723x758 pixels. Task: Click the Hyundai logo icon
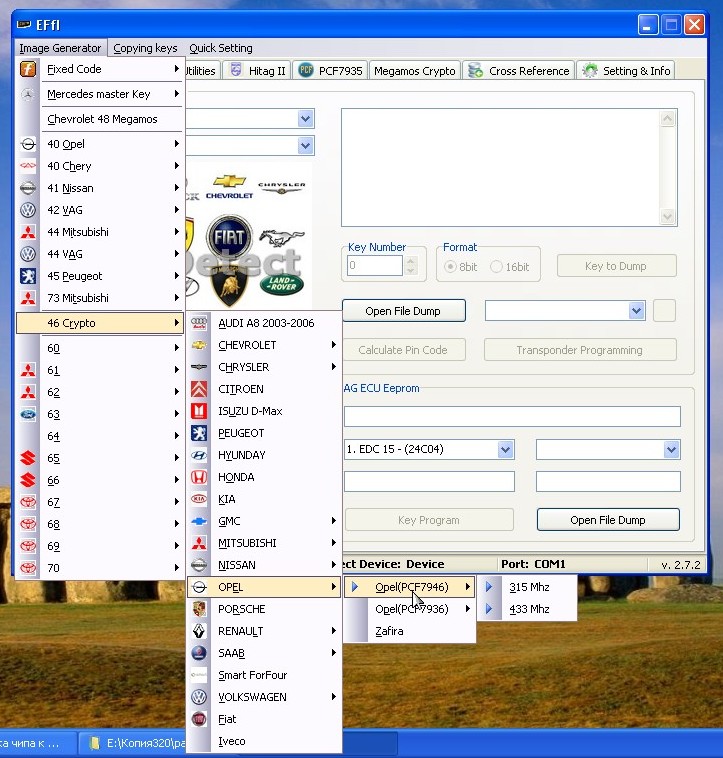pyautogui.click(x=199, y=455)
